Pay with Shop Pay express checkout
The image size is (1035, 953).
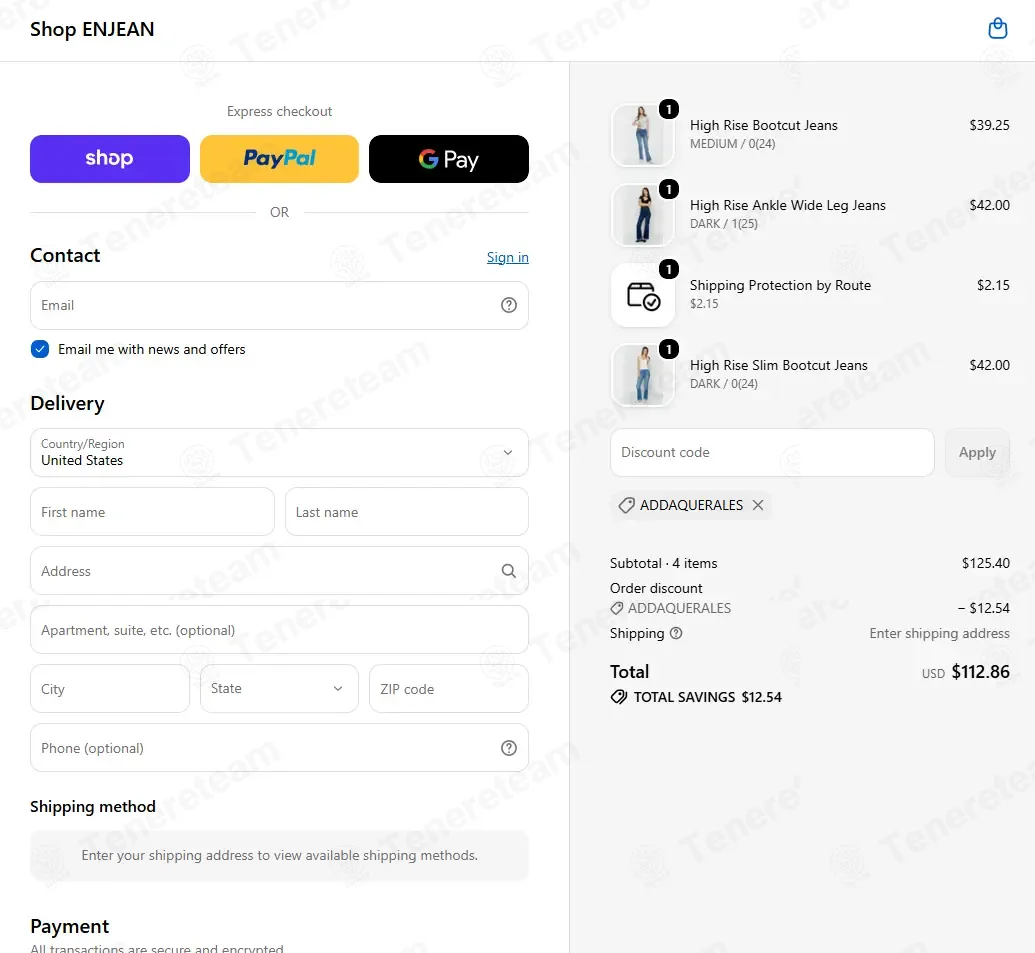(110, 159)
